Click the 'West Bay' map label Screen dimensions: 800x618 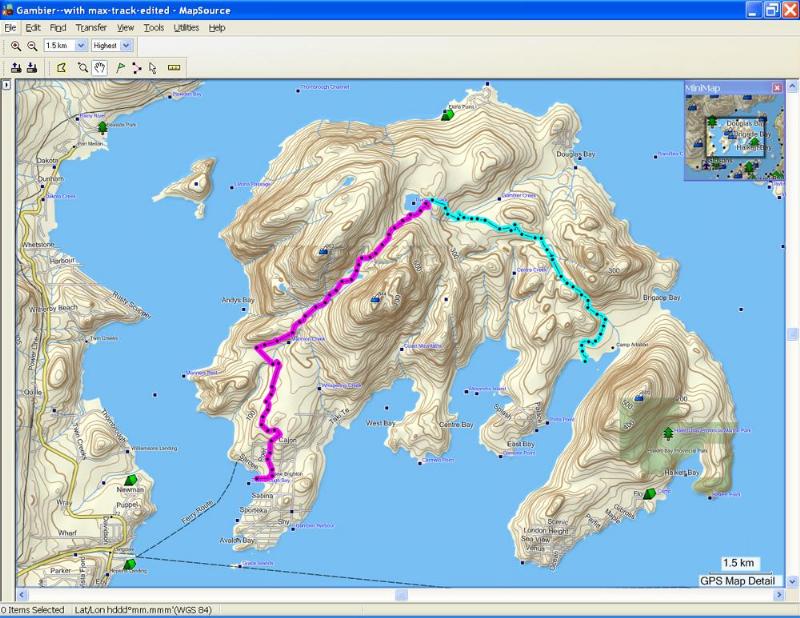tap(381, 423)
